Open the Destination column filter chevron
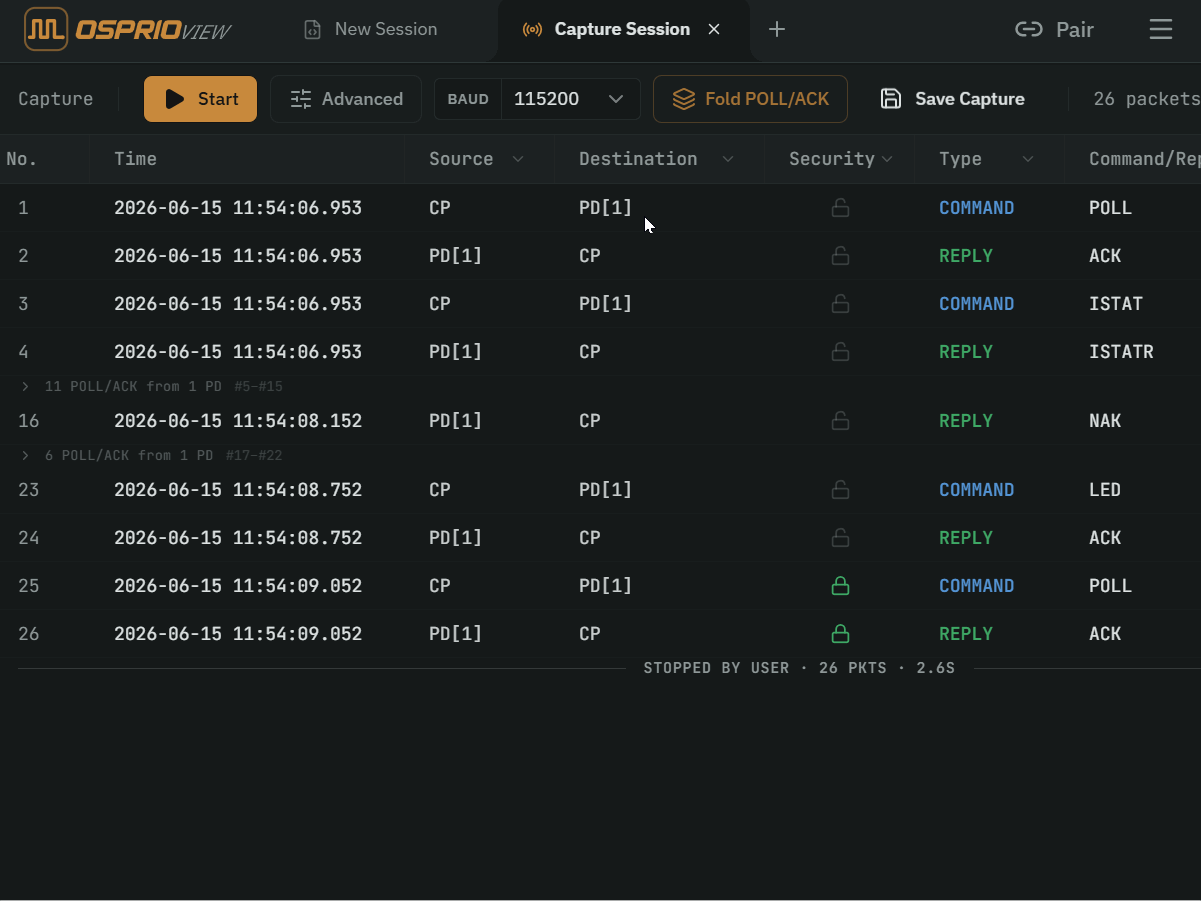1201x901 pixels. click(x=728, y=159)
